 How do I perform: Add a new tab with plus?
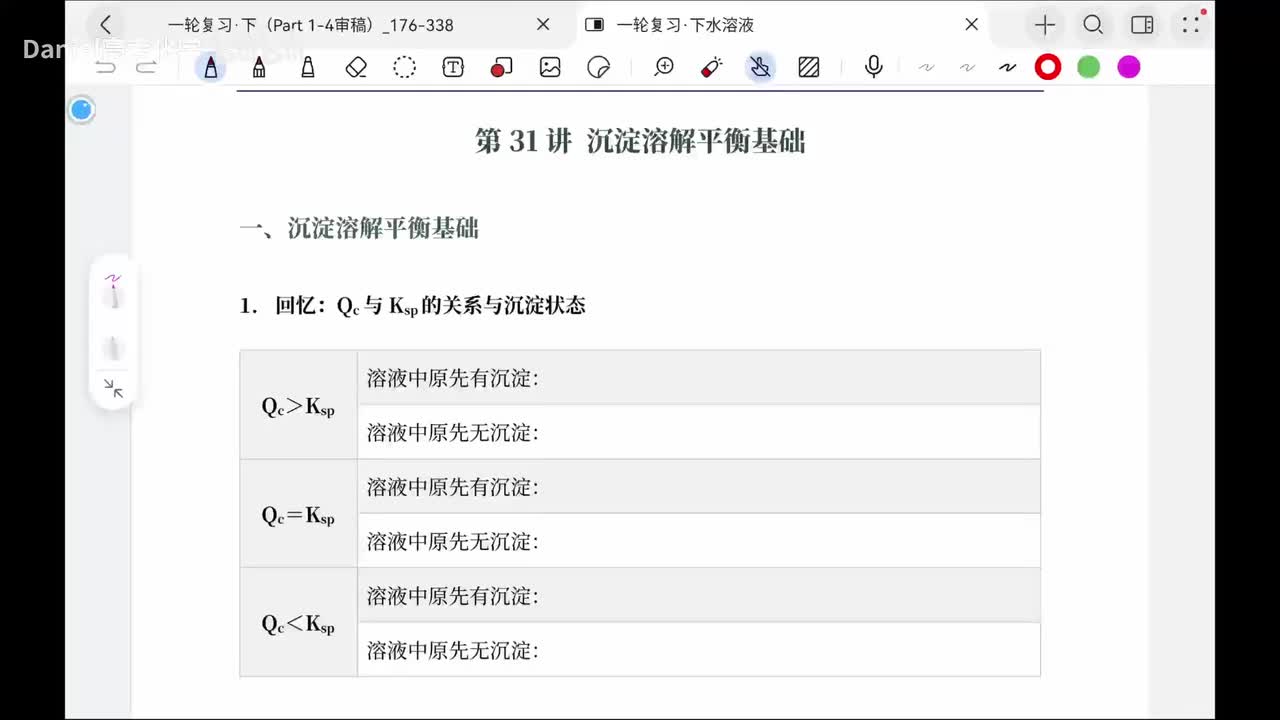click(x=1045, y=25)
